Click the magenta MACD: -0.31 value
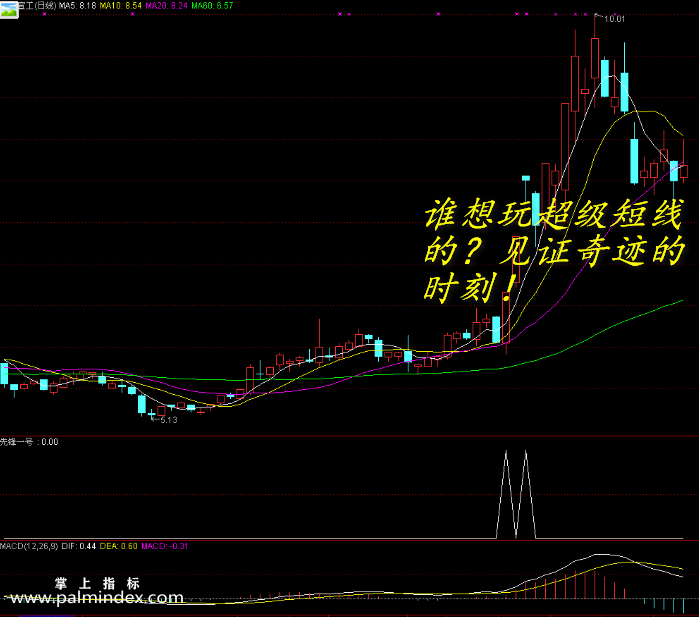Image resolution: width=699 pixels, height=617 pixels. [164, 546]
